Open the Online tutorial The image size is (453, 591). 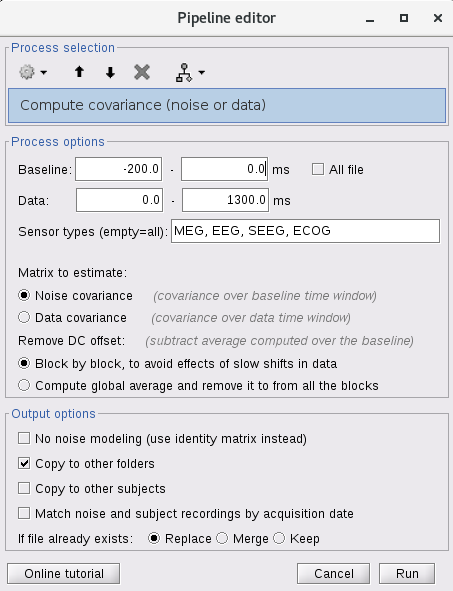tap(64, 573)
